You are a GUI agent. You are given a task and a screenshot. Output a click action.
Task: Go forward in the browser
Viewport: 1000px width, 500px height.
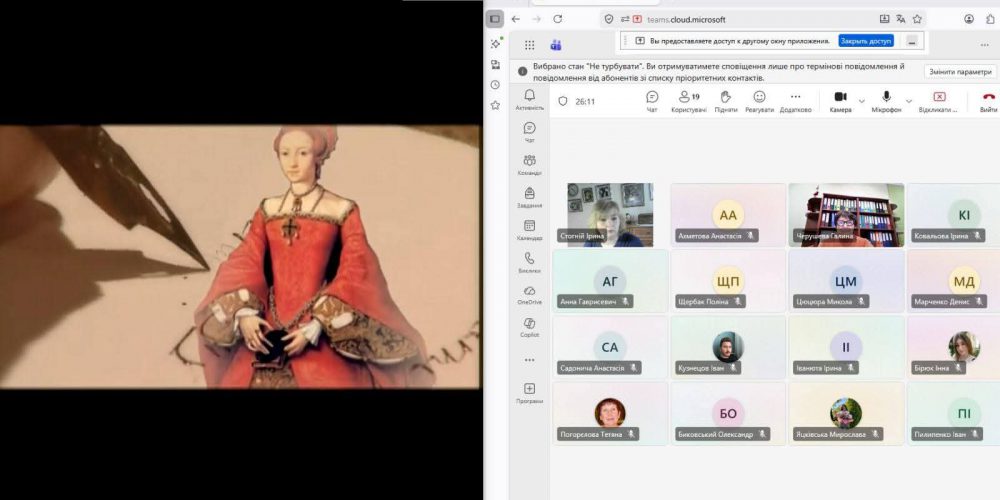click(536, 19)
